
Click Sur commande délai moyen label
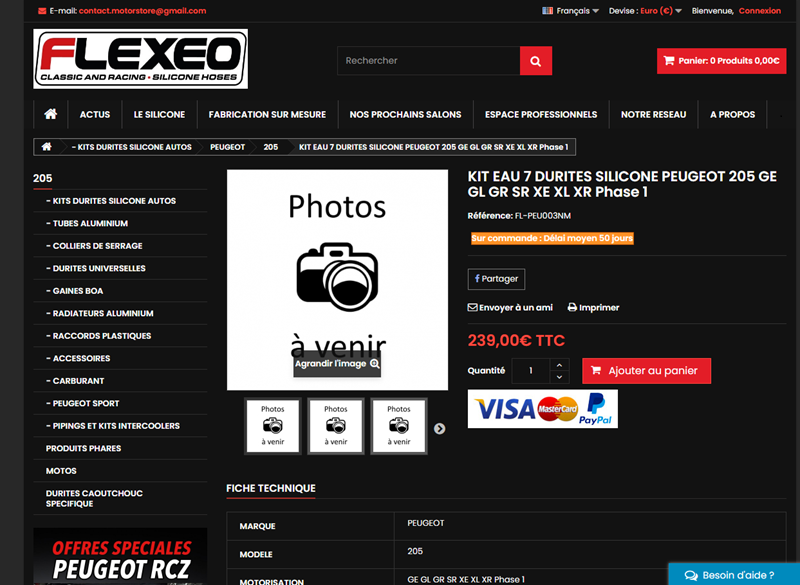point(552,238)
